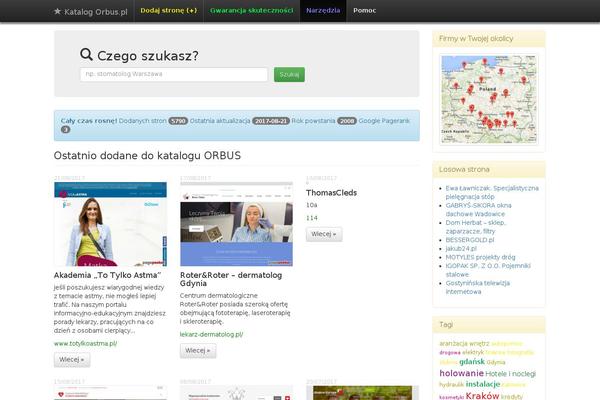This screenshot has width=600, height=400.
Task: Click the green Szukaj button
Action: point(289,74)
